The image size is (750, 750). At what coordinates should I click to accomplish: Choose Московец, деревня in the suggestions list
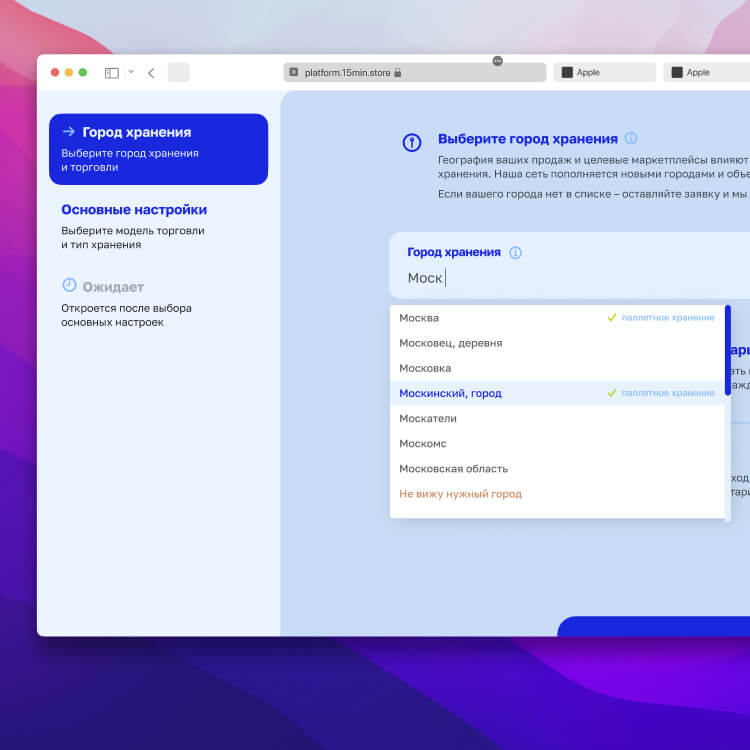tap(450, 343)
